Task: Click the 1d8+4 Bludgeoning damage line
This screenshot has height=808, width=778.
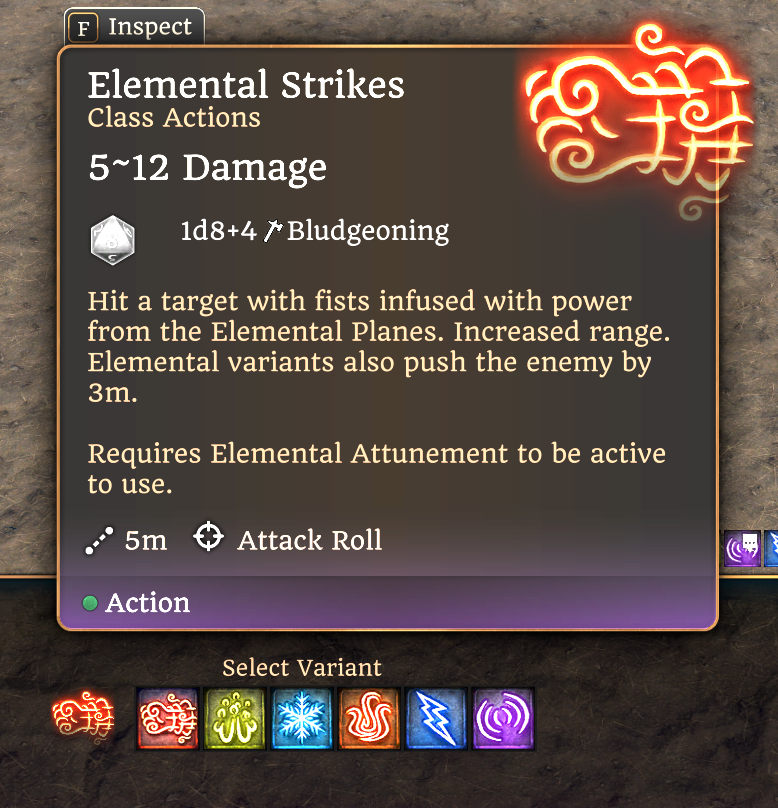Action: click(x=315, y=231)
